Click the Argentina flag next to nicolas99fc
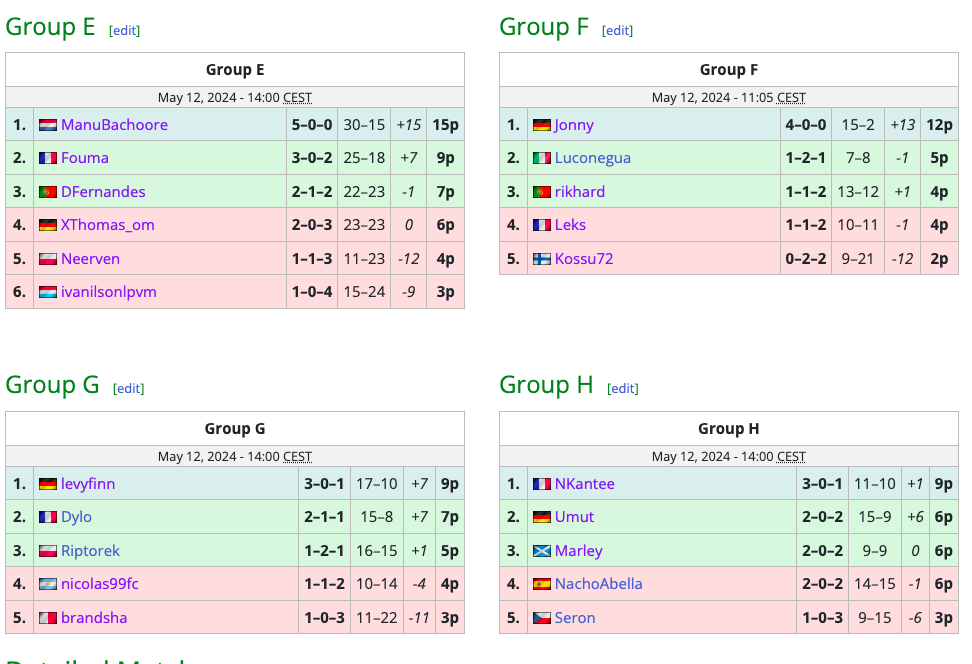Screen dimensions: 972x664 point(47,584)
